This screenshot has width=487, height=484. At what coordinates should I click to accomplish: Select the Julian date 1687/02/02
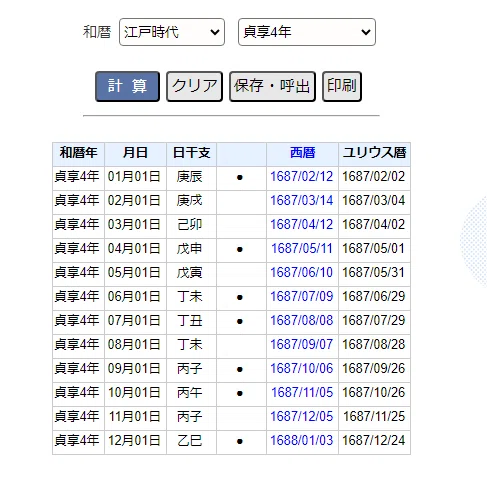(x=374, y=177)
